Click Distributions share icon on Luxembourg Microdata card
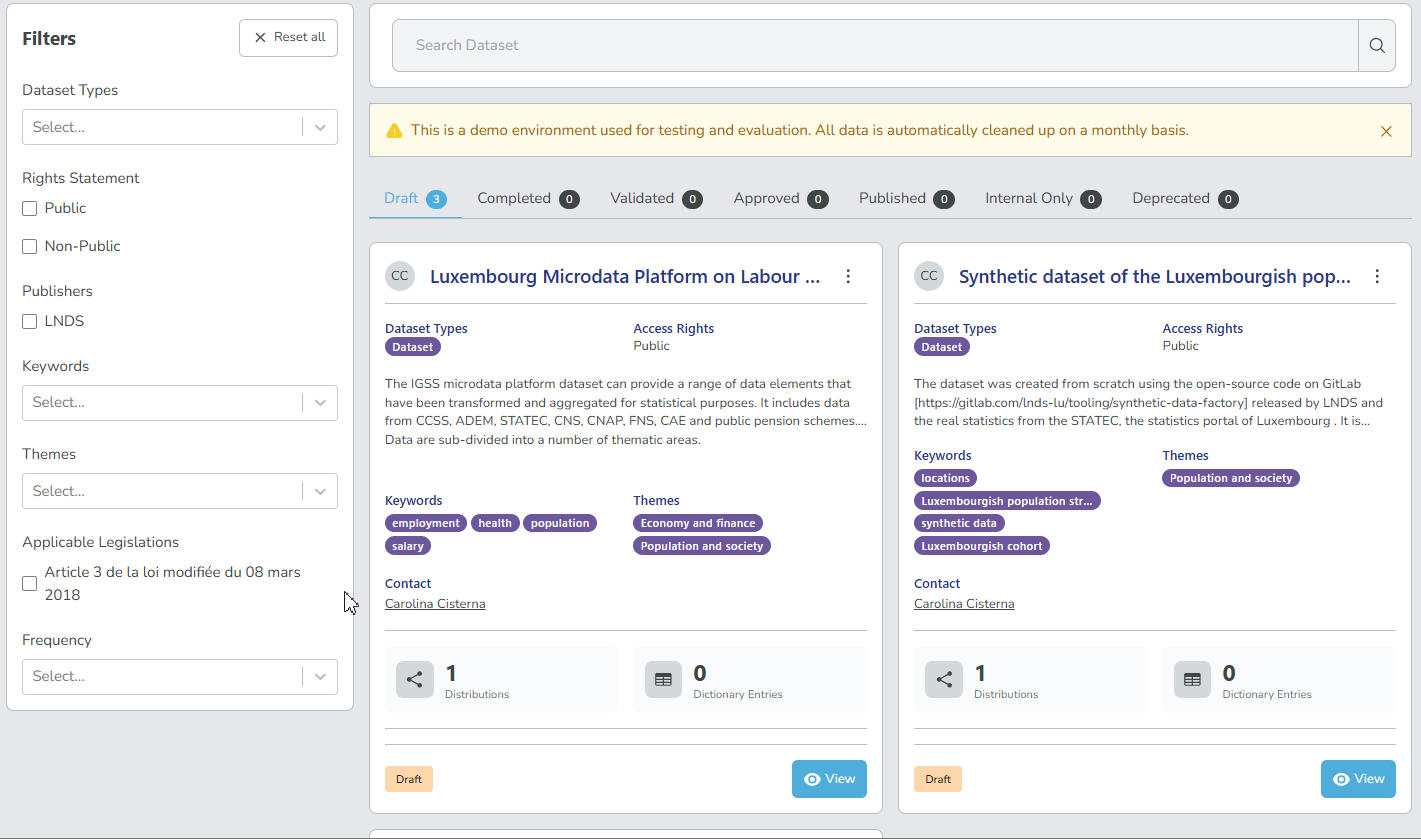This screenshot has height=839, width=1421. click(x=414, y=679)
